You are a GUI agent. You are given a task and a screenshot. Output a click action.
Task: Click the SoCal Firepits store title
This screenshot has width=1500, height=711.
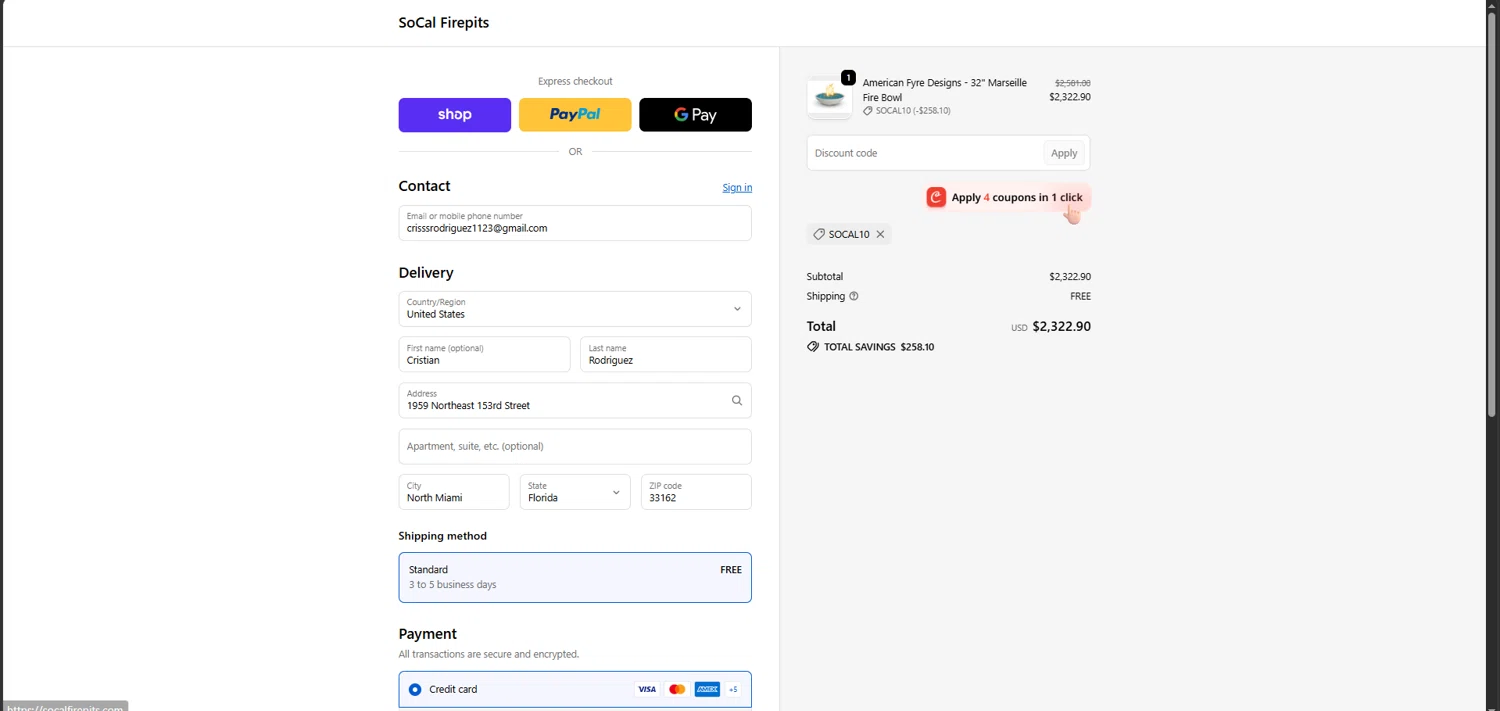pos(444,23)
